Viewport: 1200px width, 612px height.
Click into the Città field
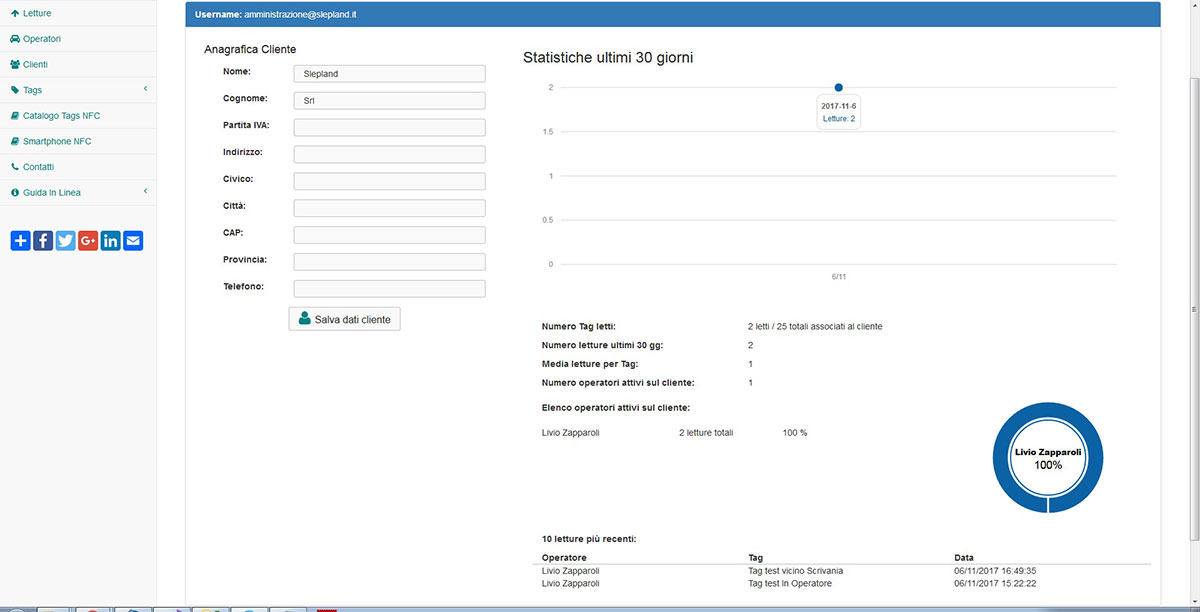click(x=389, y=208)
